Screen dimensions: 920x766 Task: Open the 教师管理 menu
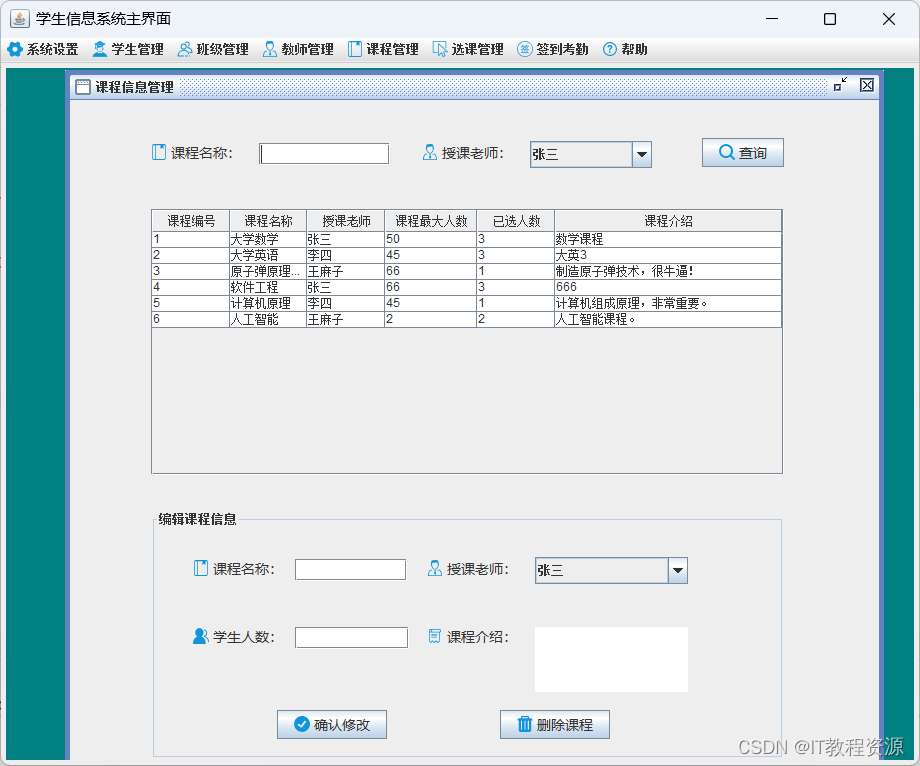[x=299, y=49]
